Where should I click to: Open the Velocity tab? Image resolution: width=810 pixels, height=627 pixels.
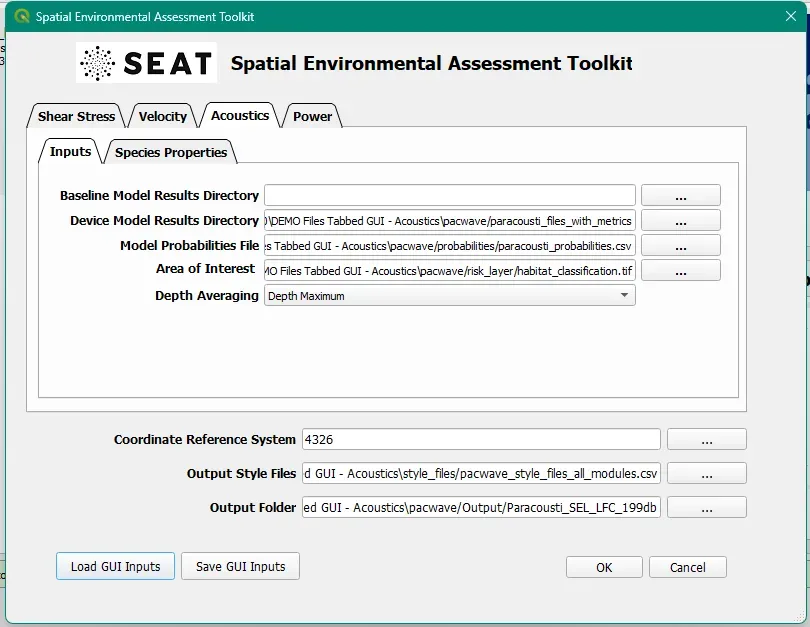163,116
